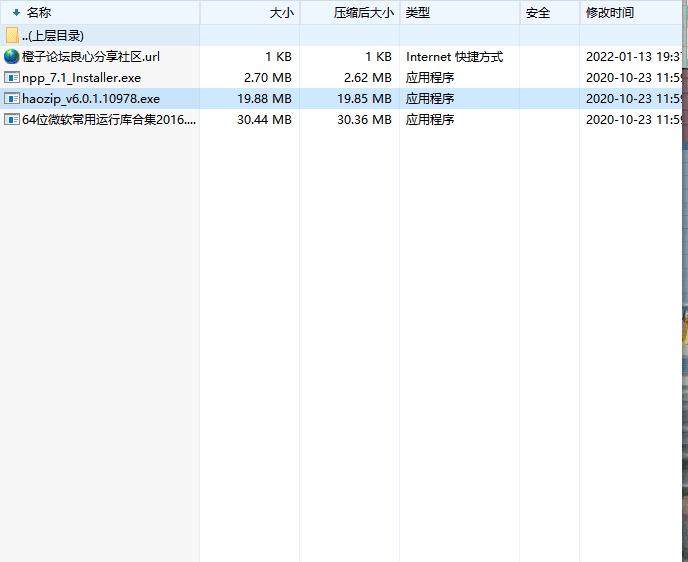The image size is (688, 562).
Task: Click the 2.70 MB size cell
Action: click(268, 78)
